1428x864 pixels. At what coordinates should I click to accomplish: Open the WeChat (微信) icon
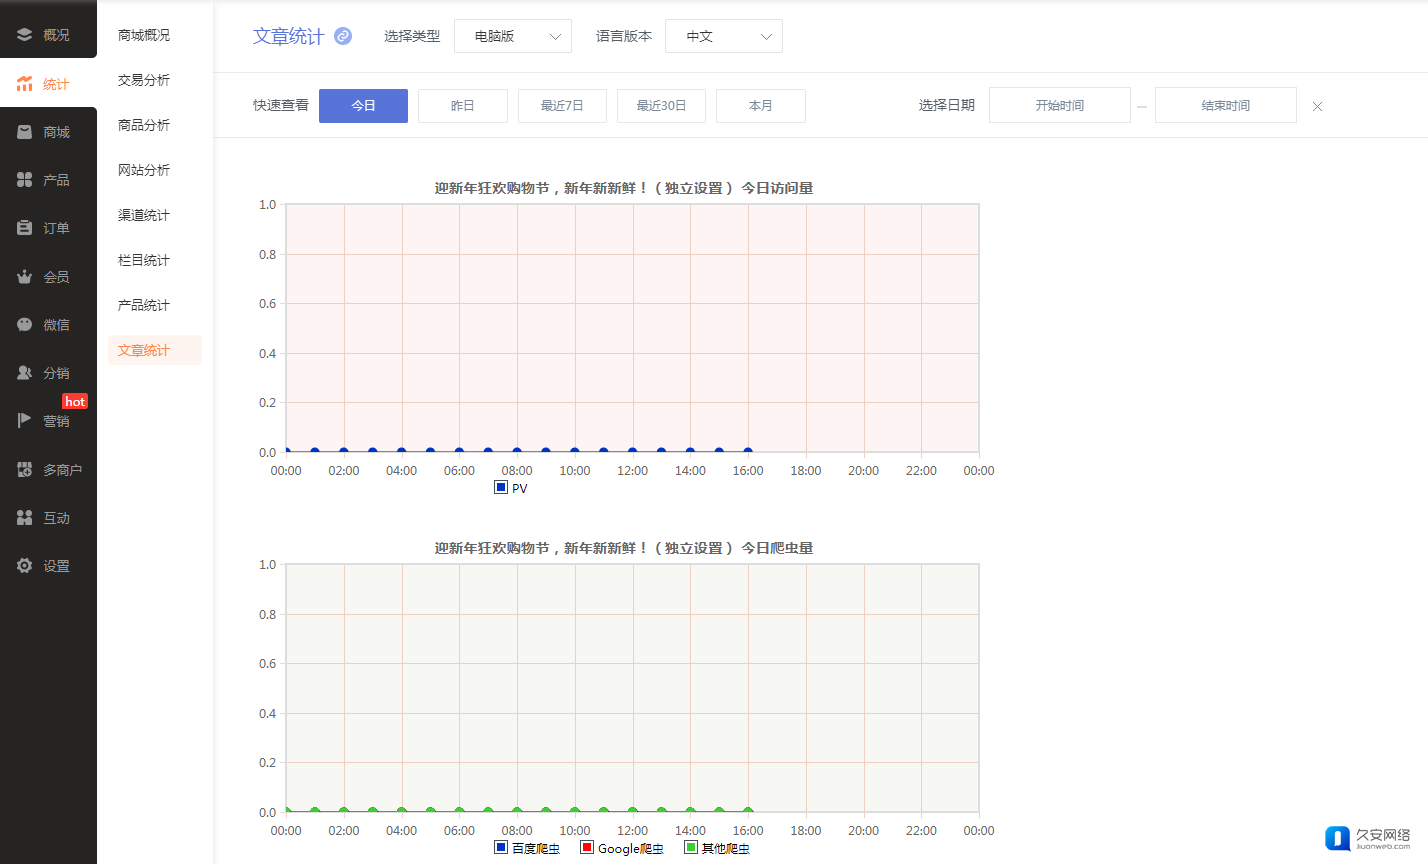[x=25, y=325]
